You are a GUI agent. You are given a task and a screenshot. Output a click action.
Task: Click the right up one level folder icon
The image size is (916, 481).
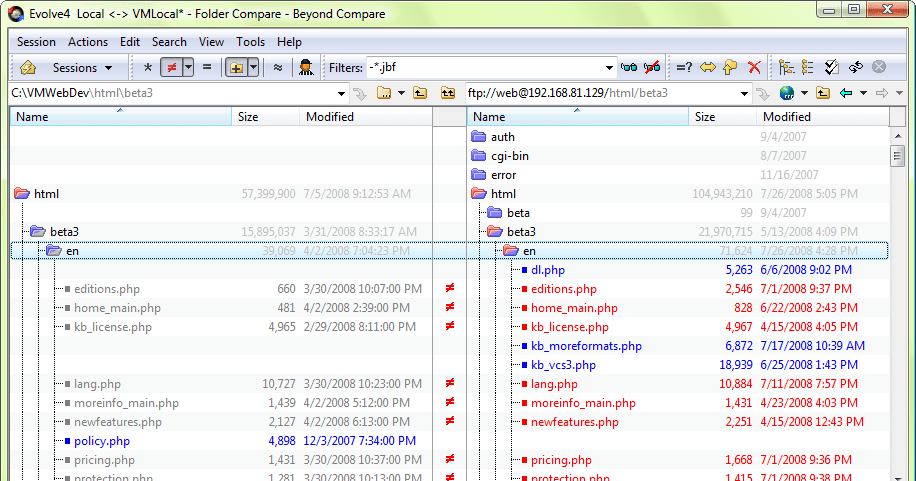pos(823,93)
